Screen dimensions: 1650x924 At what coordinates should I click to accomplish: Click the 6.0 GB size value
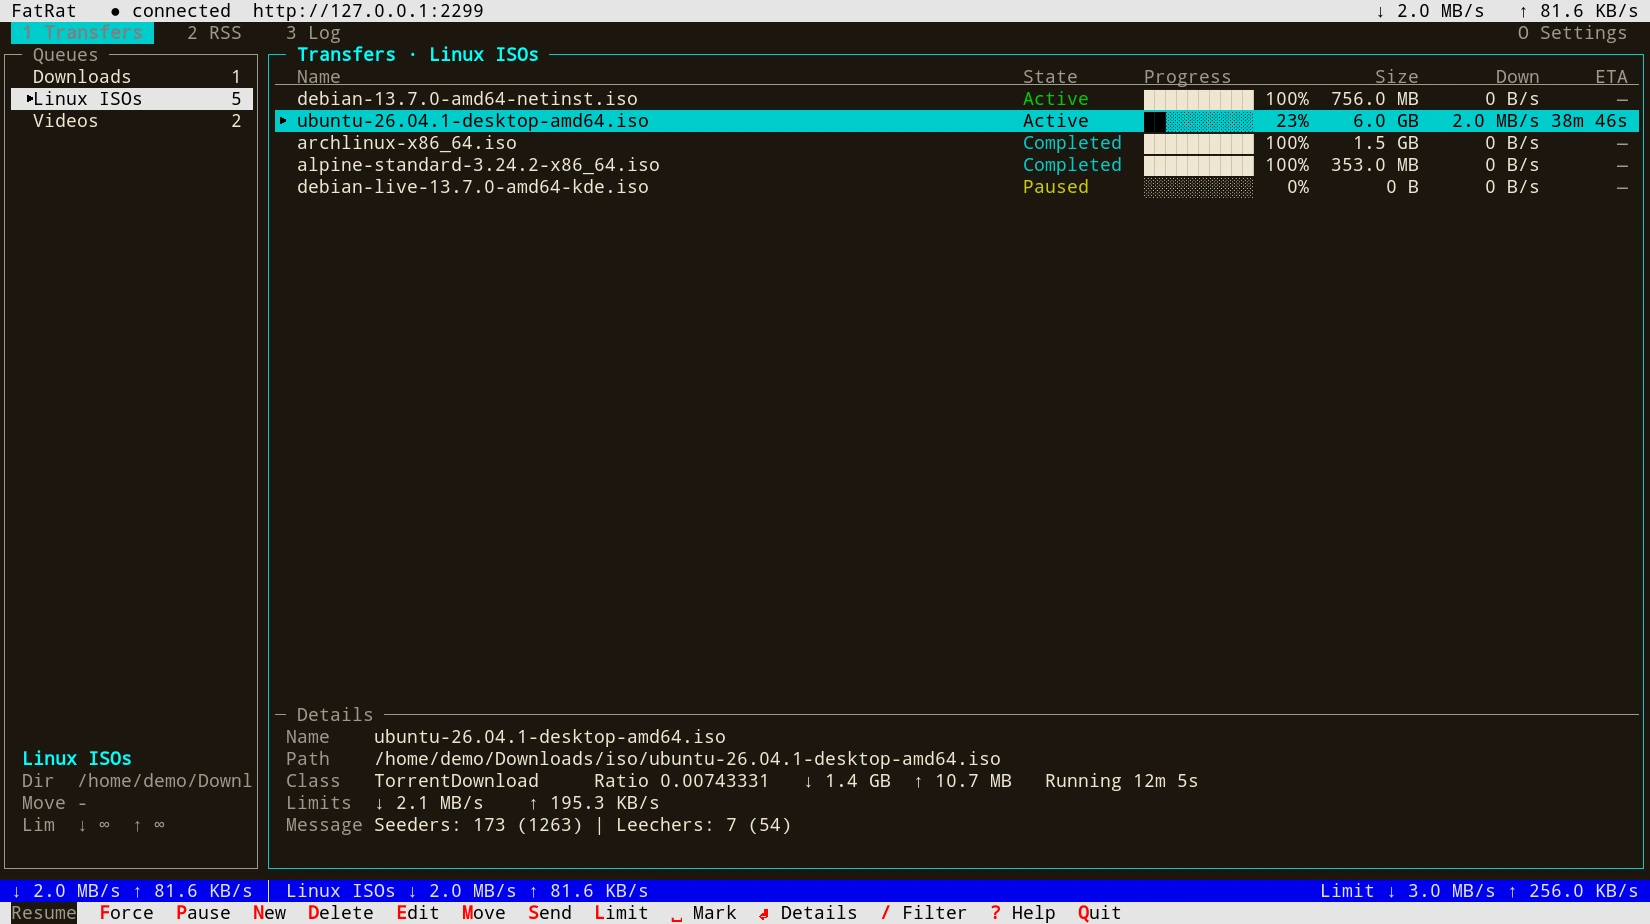[x=1385, y=121]
